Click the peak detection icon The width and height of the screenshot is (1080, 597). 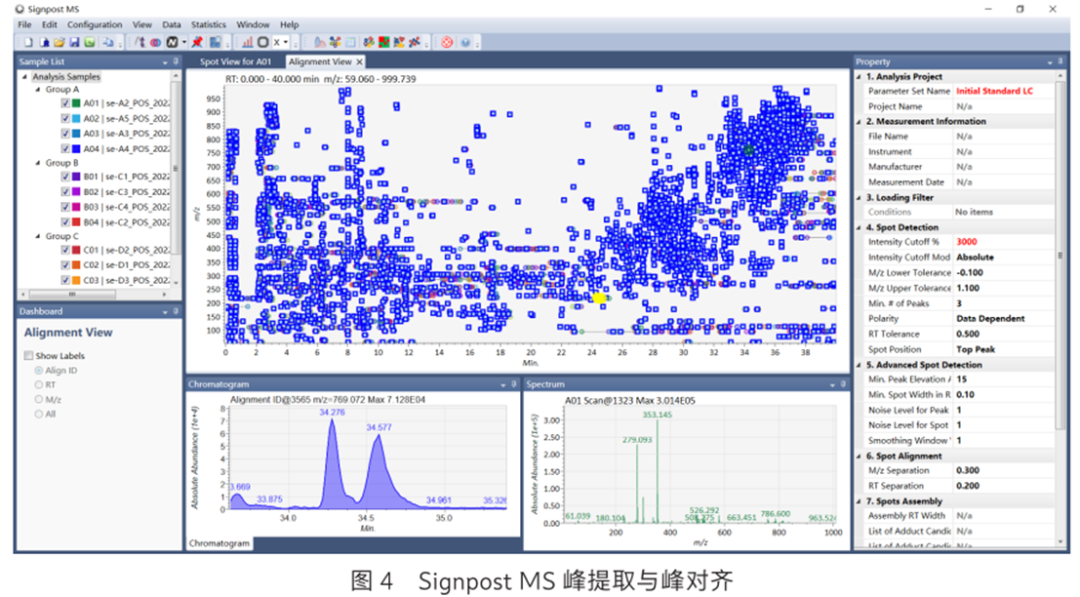coord(140,42)
